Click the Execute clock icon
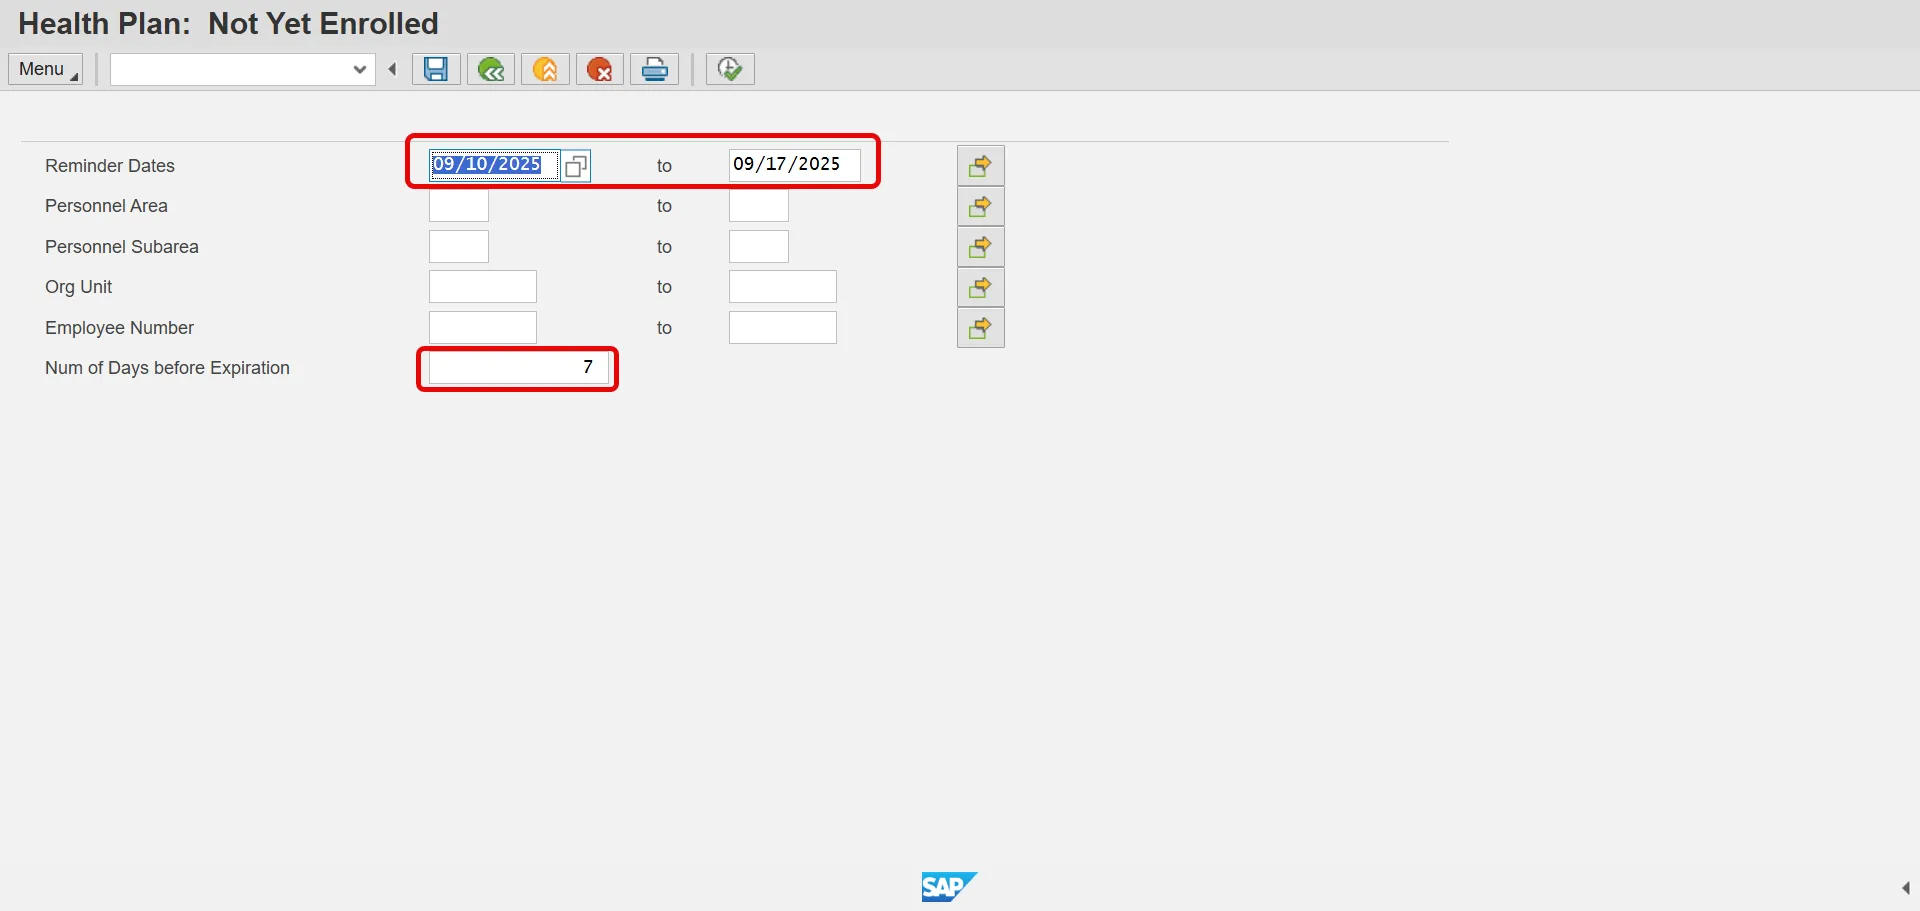The height and width of the screenshot is (911, 1920). point(730,69)
